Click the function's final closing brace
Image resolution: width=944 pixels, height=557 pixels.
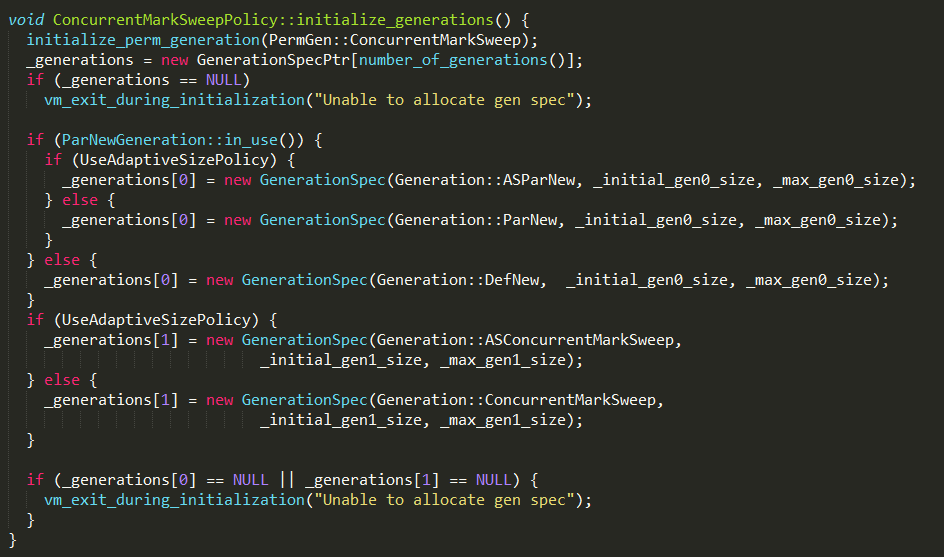[13, 540]
